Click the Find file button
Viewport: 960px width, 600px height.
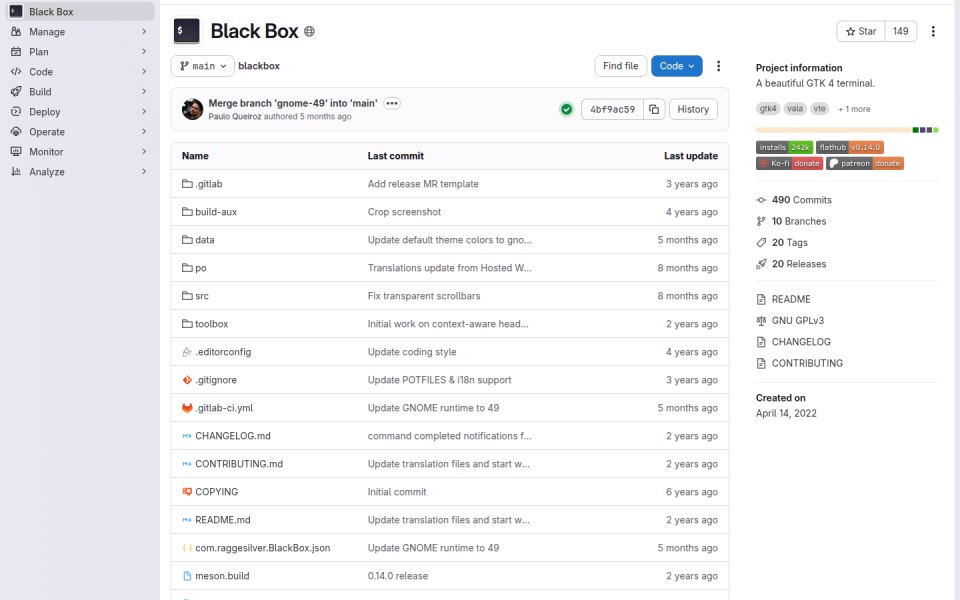(x=620, y=66)
